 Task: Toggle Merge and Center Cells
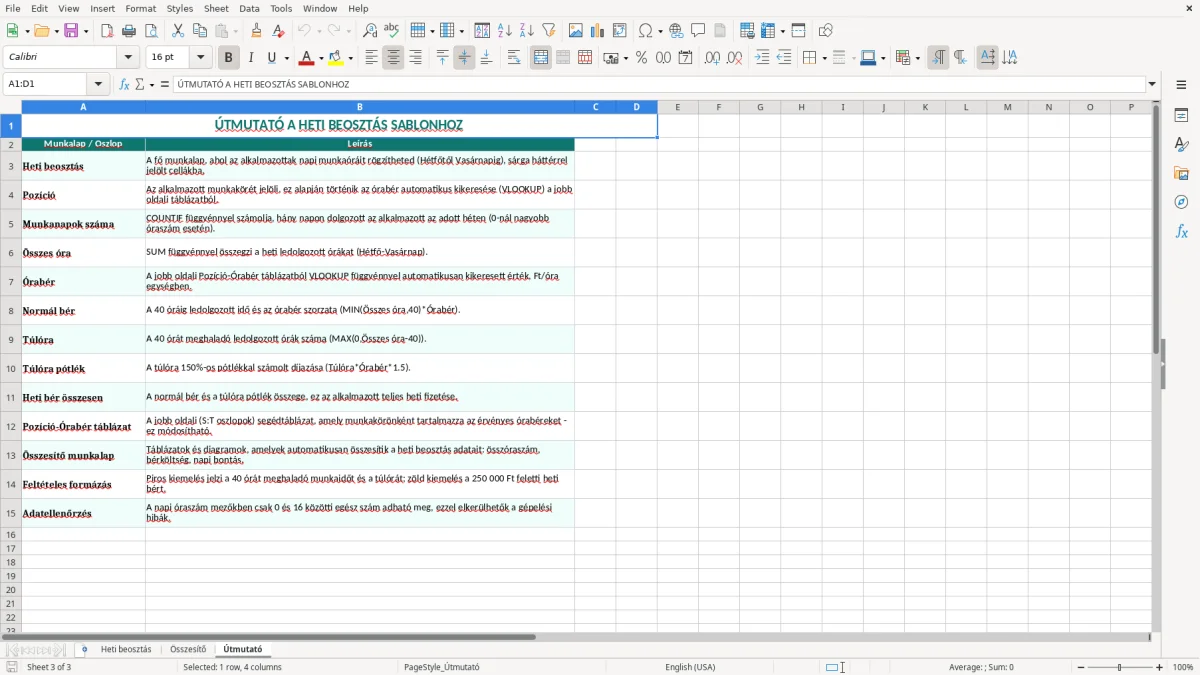[x=541, y=58]
